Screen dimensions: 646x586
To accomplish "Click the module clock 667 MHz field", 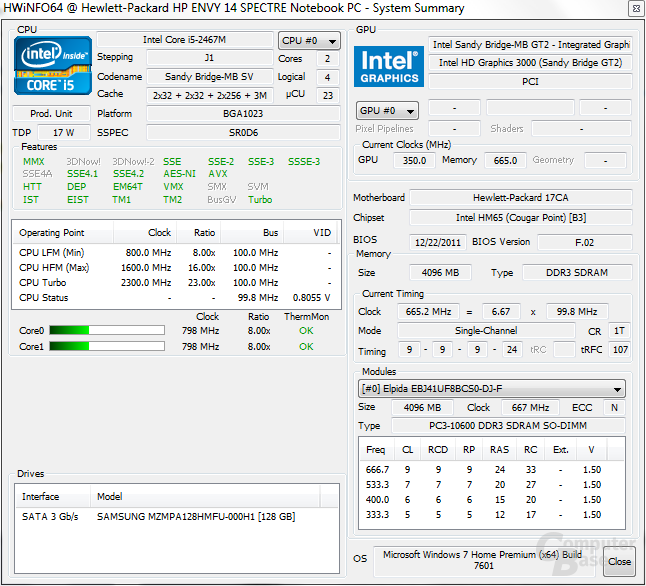I will point(530,408).
